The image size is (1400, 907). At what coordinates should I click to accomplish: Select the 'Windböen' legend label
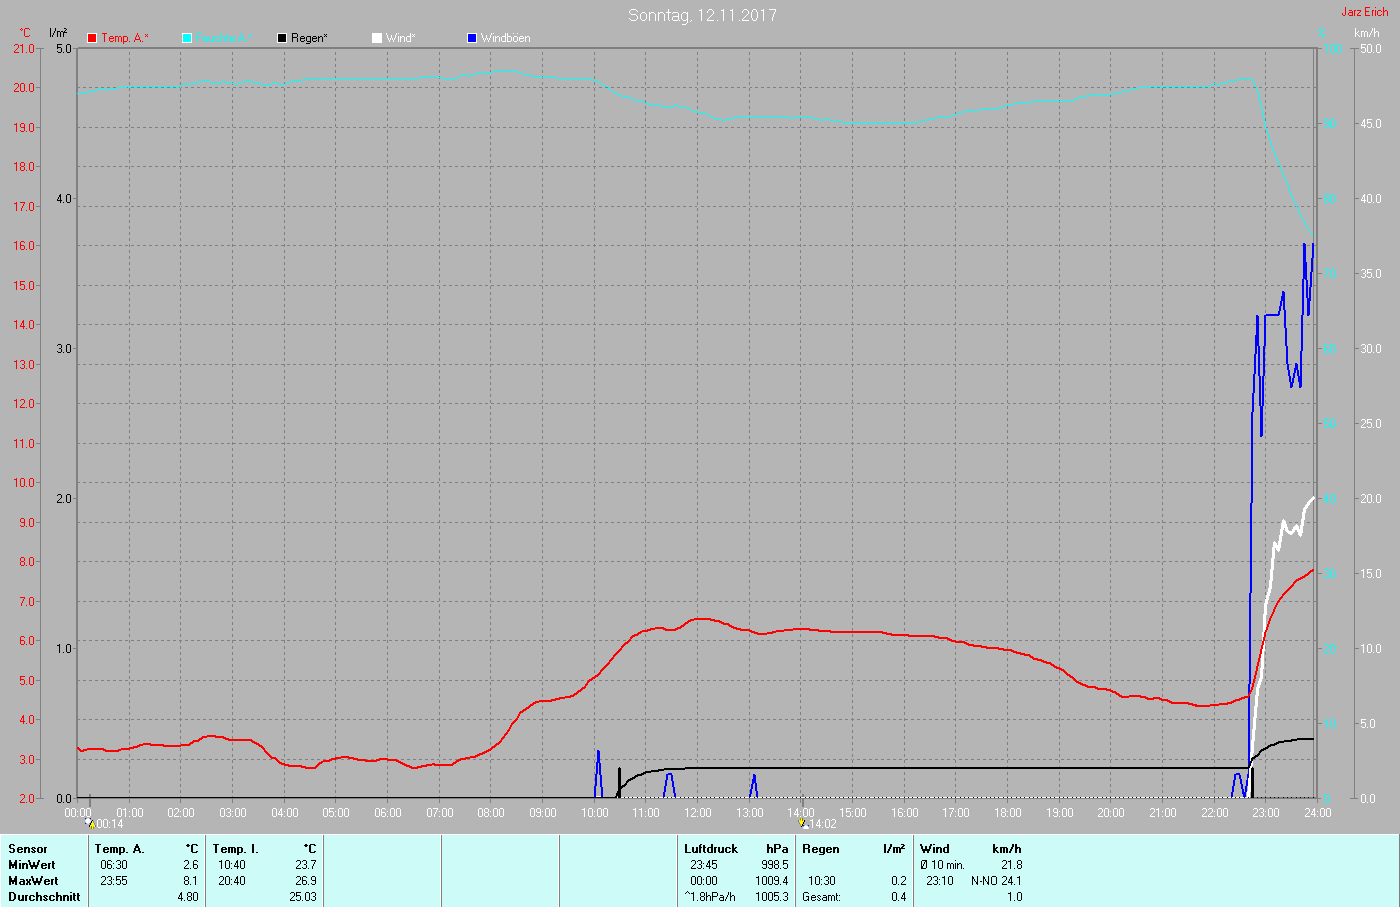(506, 38)
